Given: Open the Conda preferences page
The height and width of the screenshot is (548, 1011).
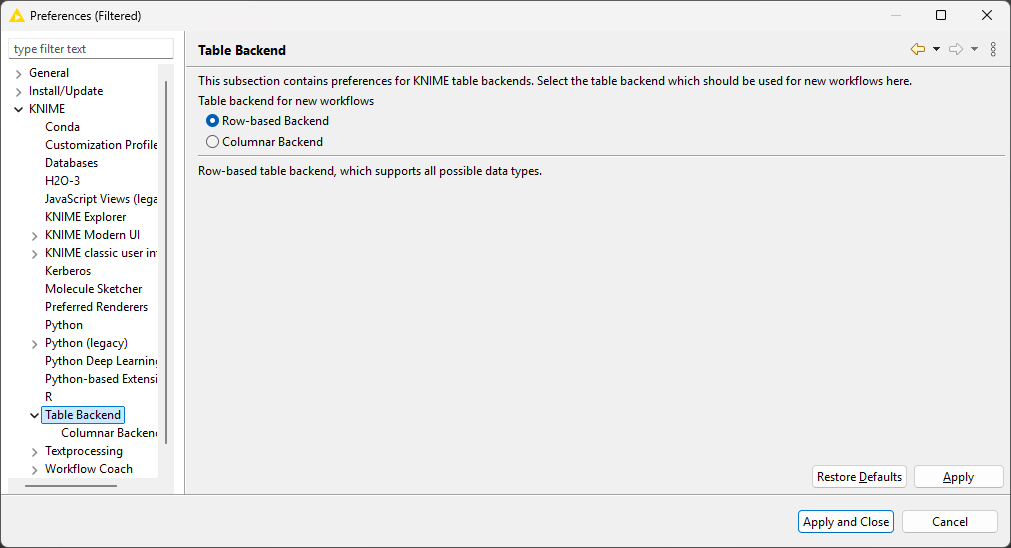Looking at the screenshot, I should [63, 127].
